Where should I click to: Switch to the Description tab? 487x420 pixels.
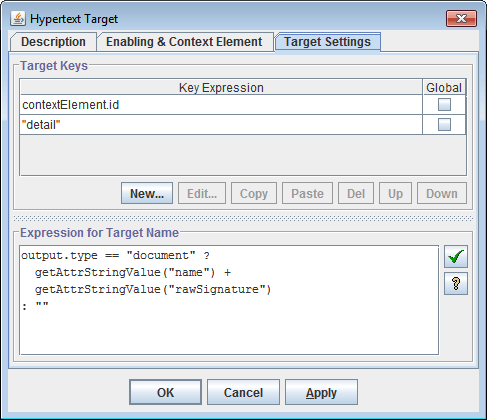click(53, 42)
